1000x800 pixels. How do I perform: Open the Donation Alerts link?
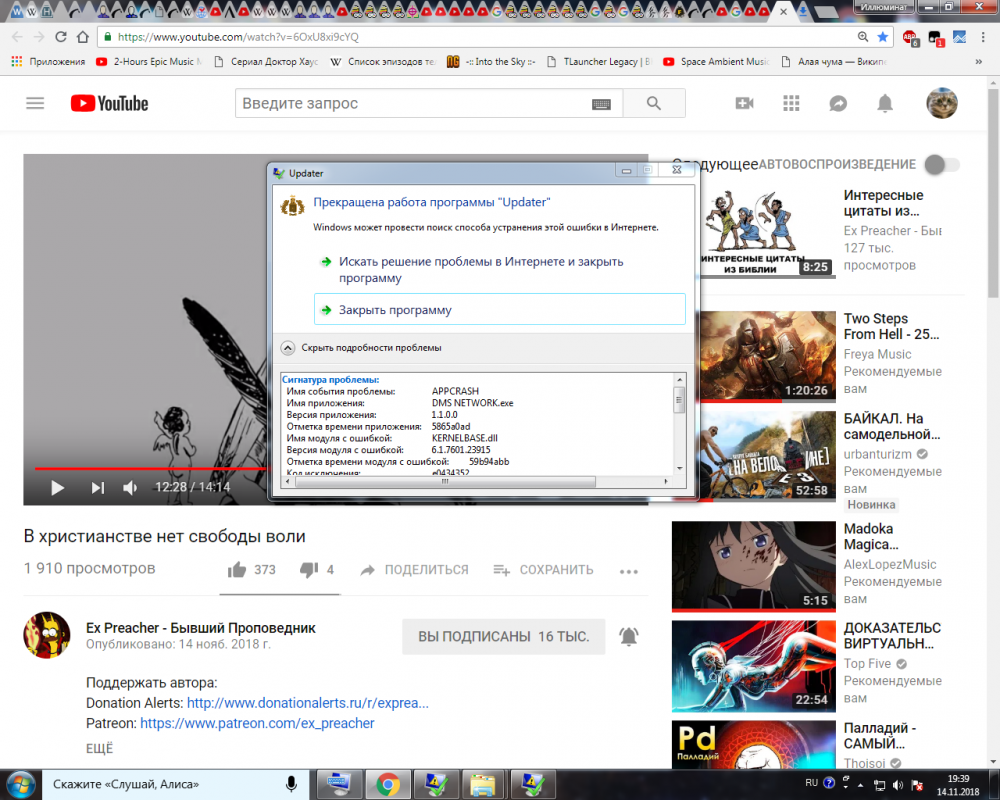pyautogui.click(x=307, y=703)
